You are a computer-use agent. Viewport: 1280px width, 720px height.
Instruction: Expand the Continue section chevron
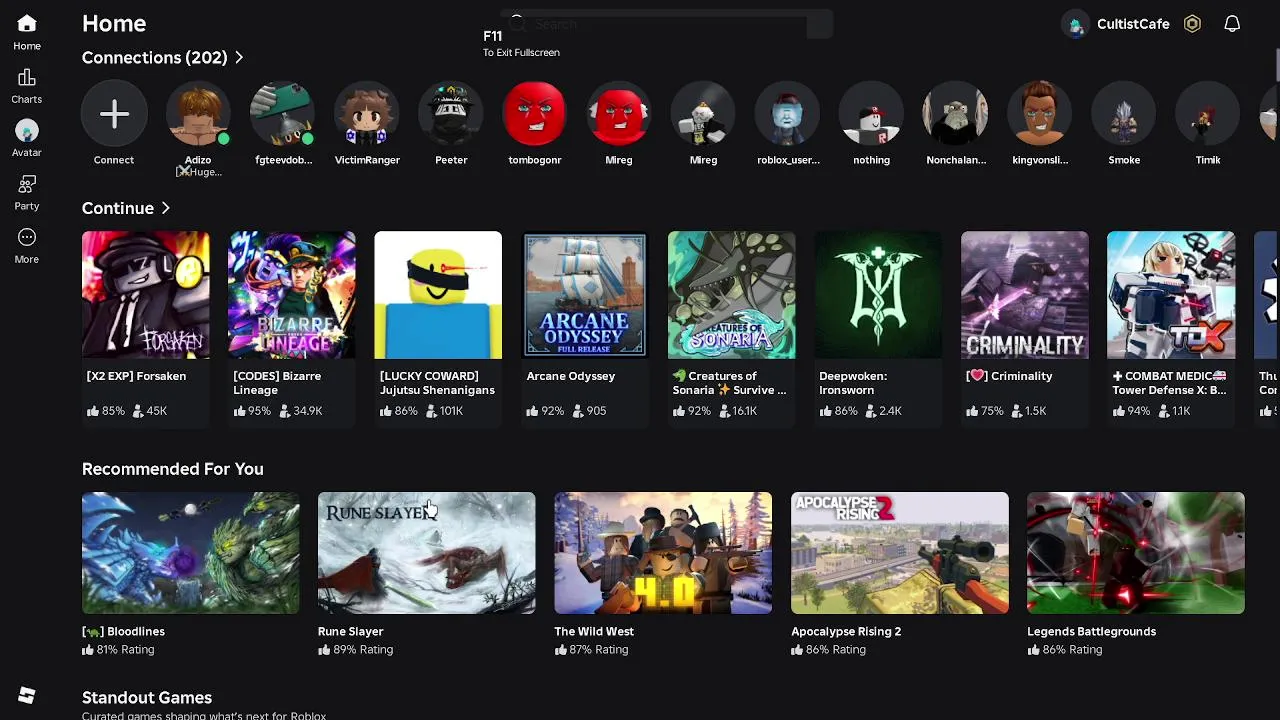[x=166, y=208]
